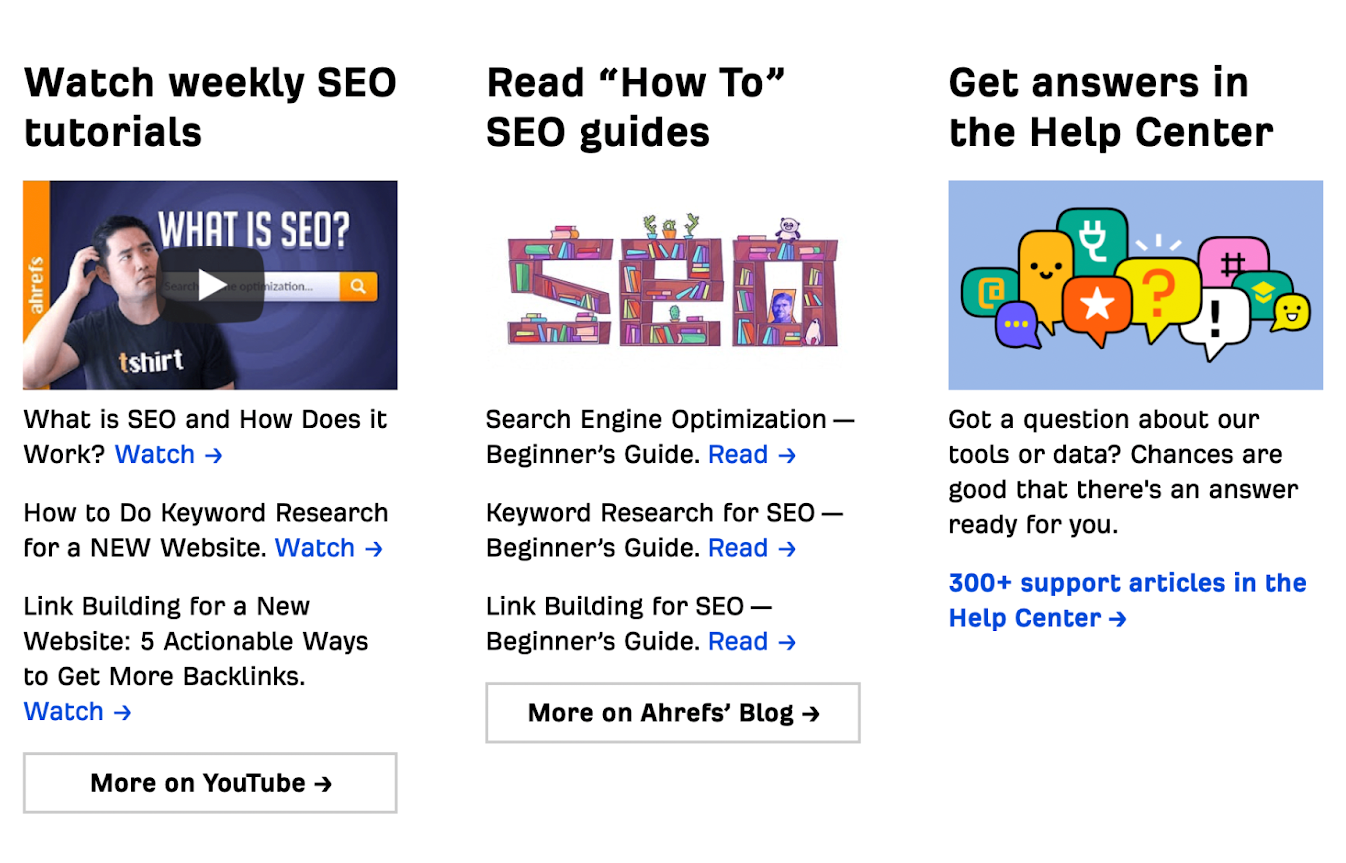The width and height of the screenshot is (1346, 863).
Task: Open More on YouTube button
Action: tap(210, 783)
